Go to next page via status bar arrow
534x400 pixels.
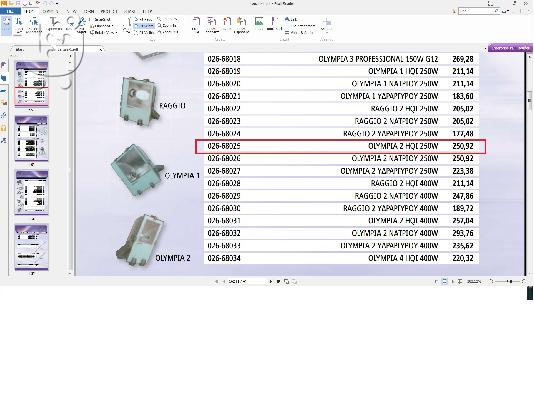click(x=271, y=282)
